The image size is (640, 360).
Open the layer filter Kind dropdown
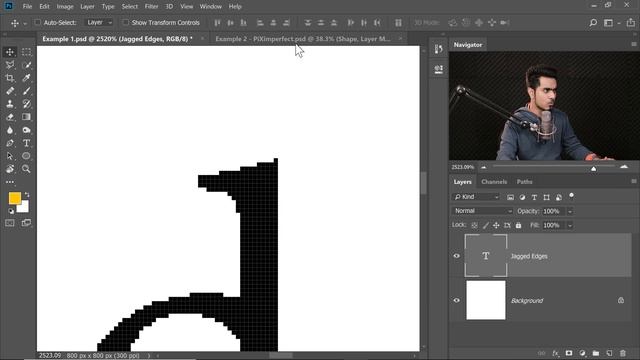[476, 197]
